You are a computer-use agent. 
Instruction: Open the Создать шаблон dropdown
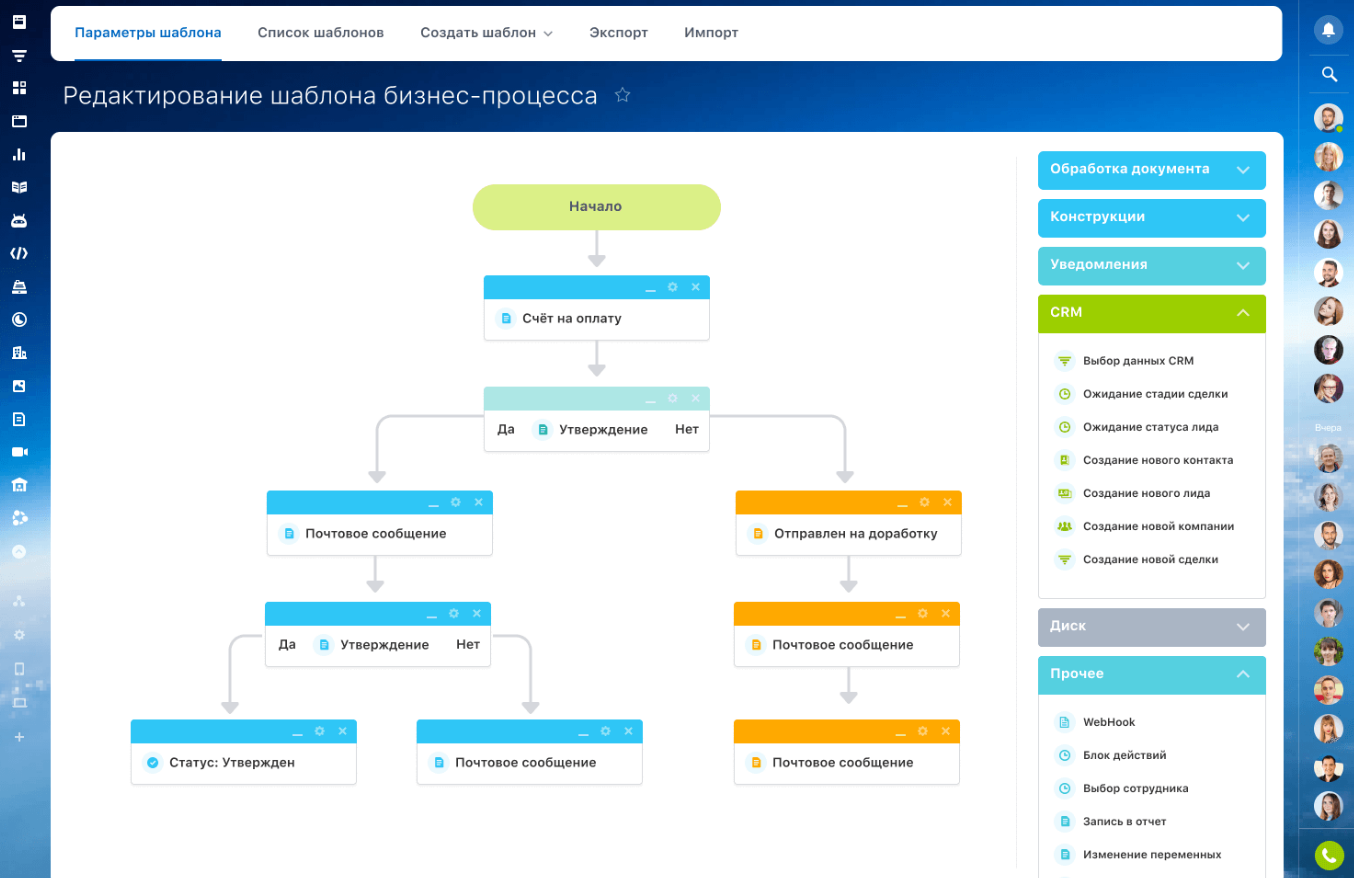[x=486, y=33]
